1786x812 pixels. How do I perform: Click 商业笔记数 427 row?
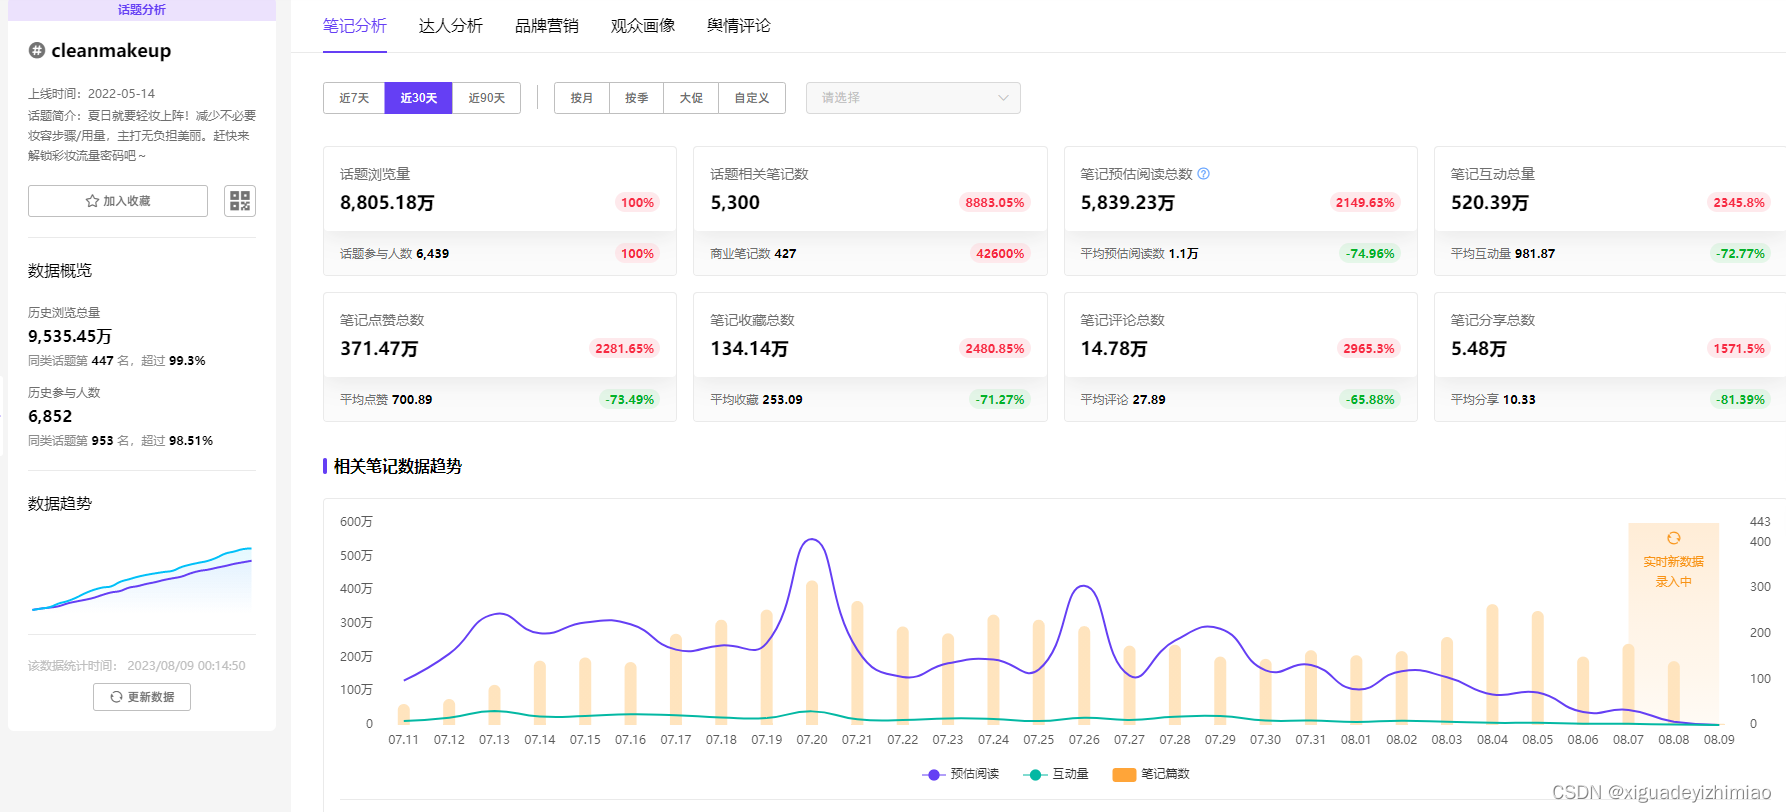(753, 254)
